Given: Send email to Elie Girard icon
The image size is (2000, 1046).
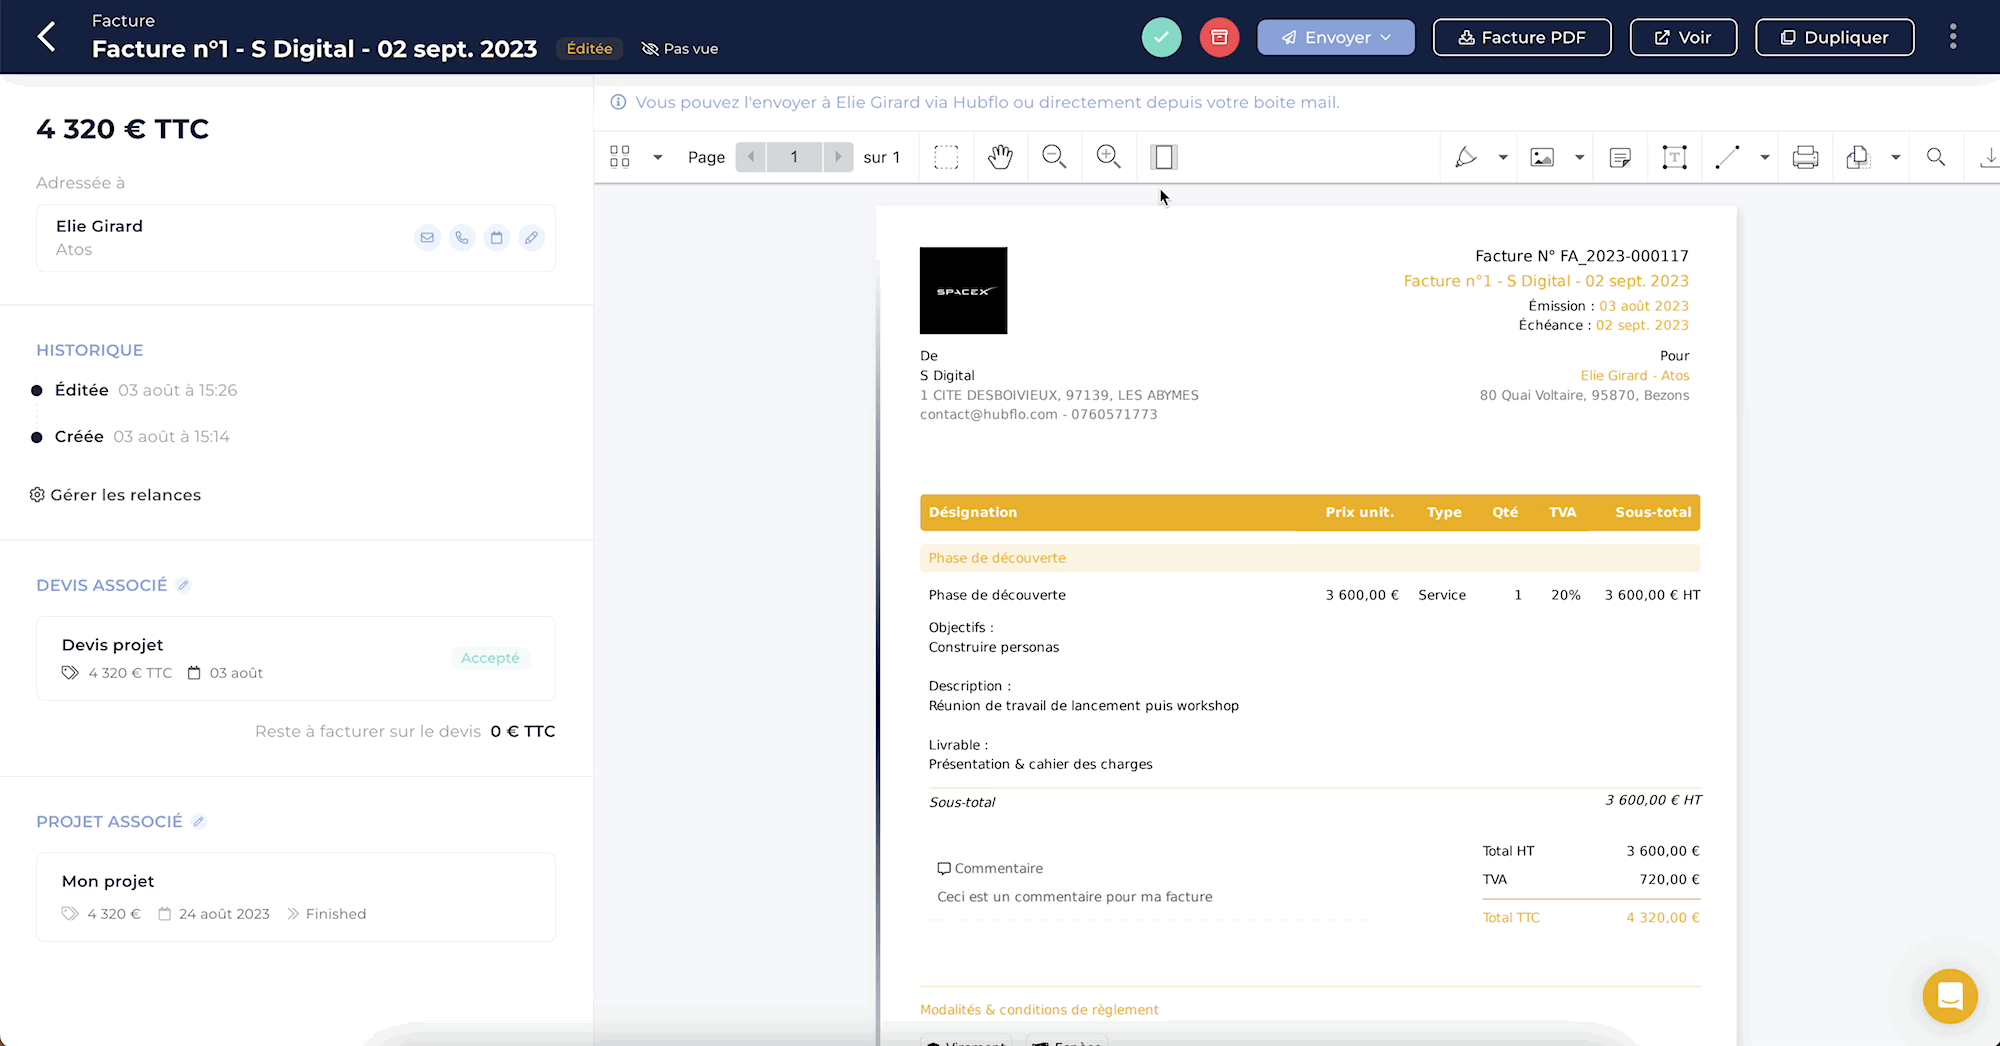Looking at the screenshot, I should tap(427, 238).
